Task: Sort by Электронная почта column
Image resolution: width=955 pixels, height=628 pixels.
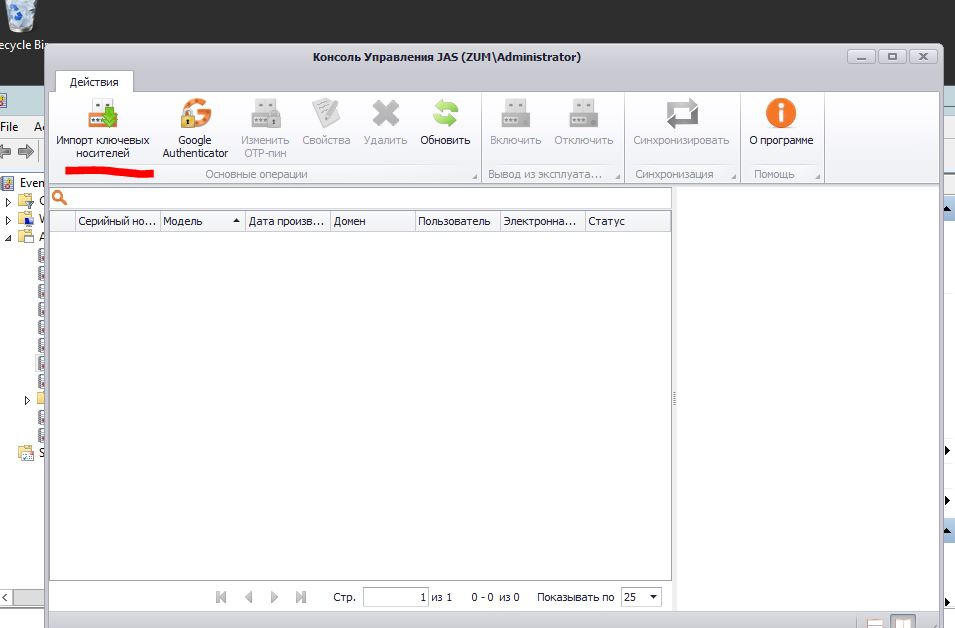Action: point(542,221)
